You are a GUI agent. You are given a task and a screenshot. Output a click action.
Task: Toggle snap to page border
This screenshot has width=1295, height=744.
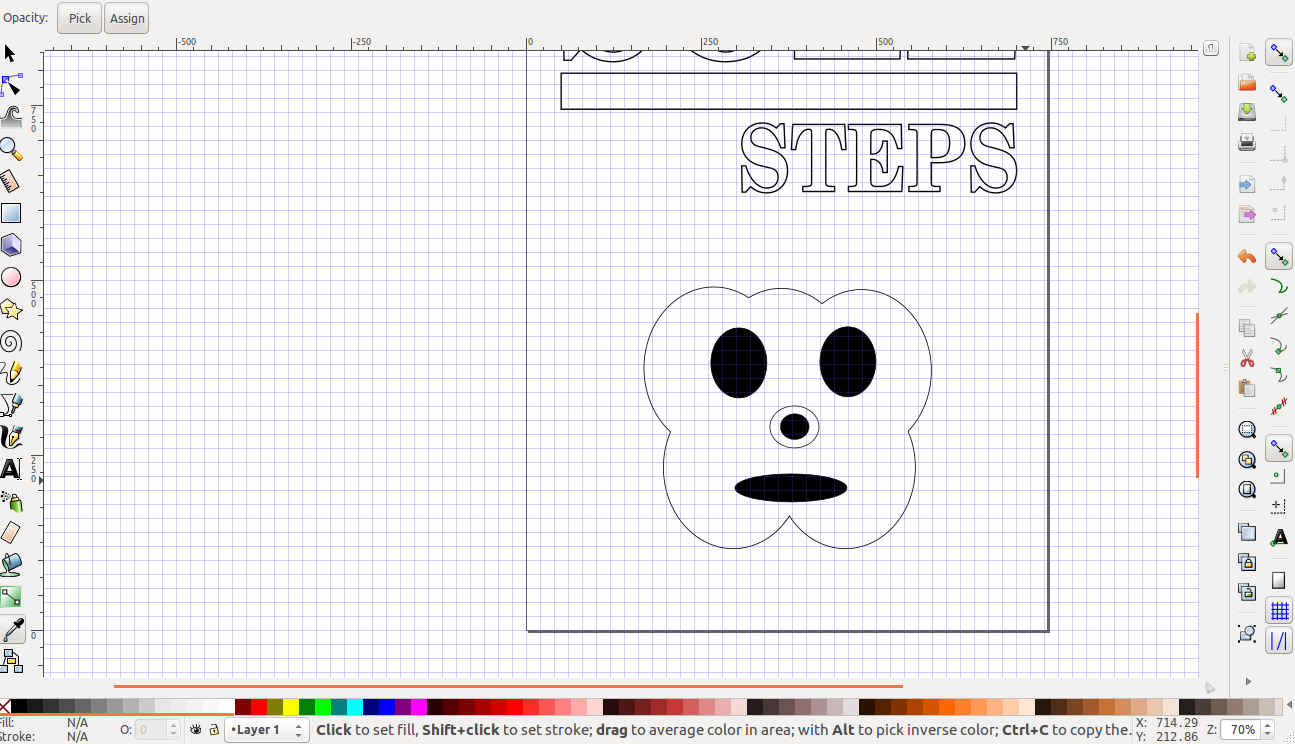[1279, 580]
